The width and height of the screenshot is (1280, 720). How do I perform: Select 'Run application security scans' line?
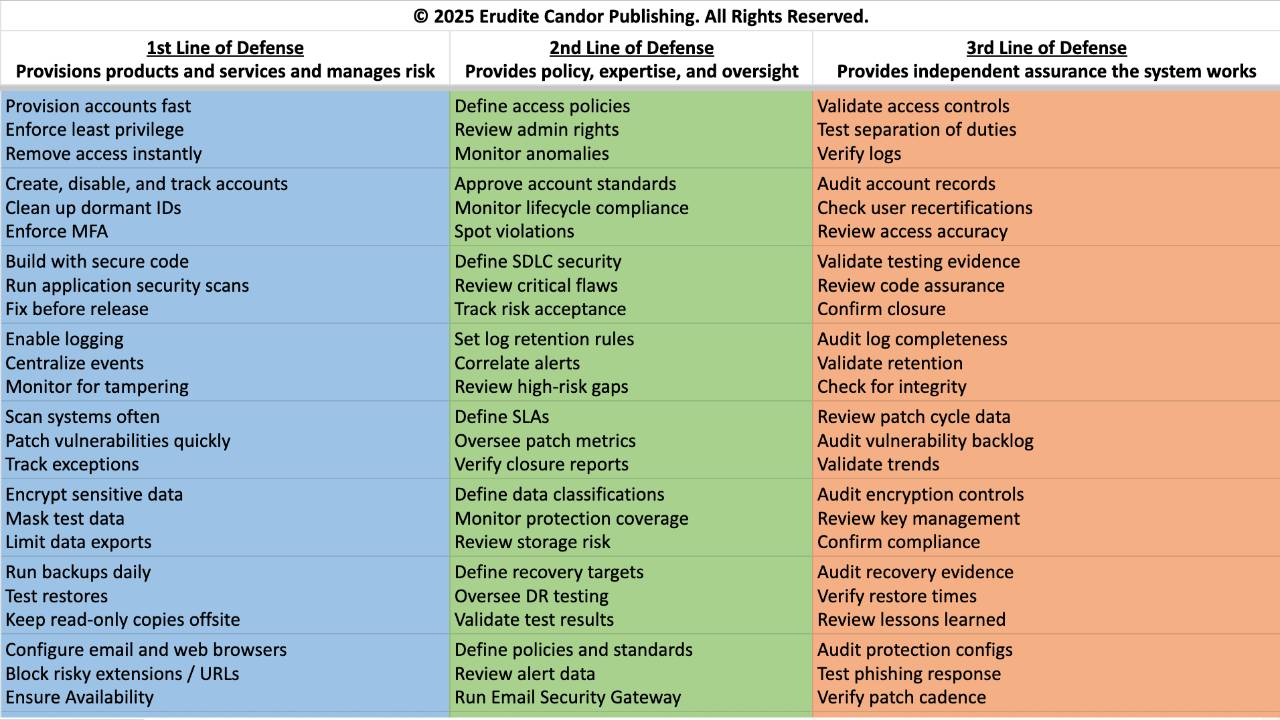(x=127, y=285)
